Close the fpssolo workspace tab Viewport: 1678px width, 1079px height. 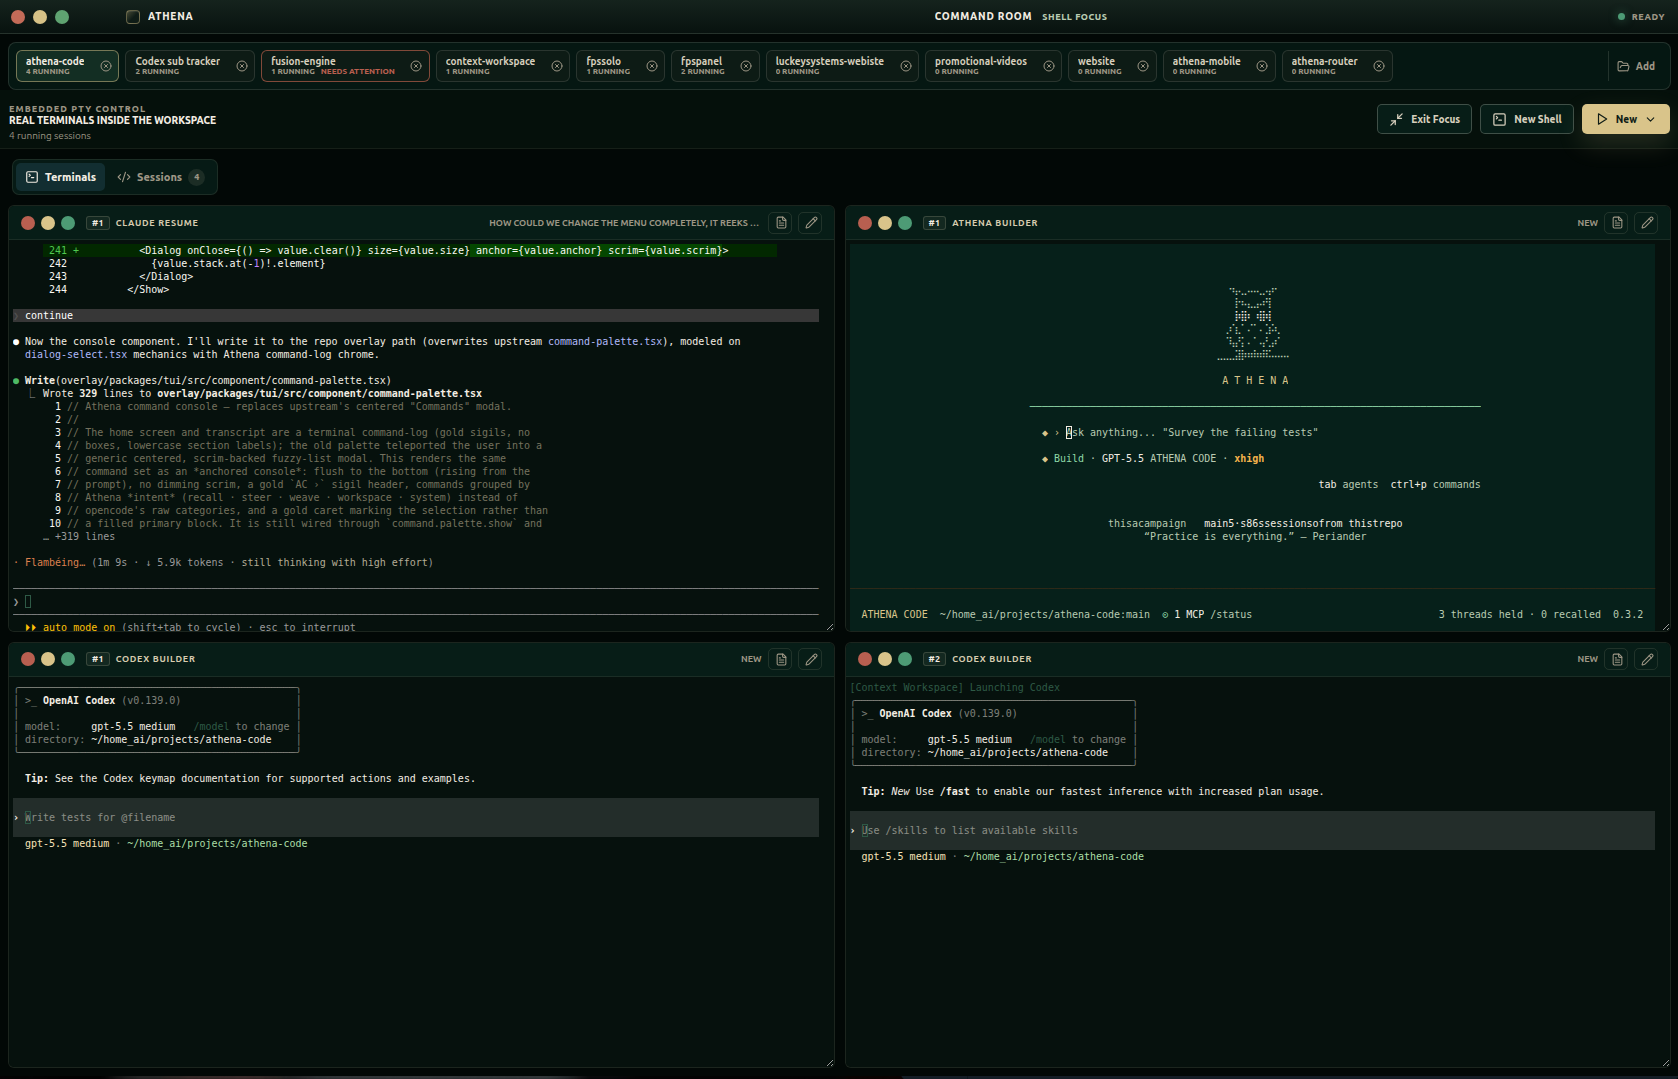tap(652, 66)
